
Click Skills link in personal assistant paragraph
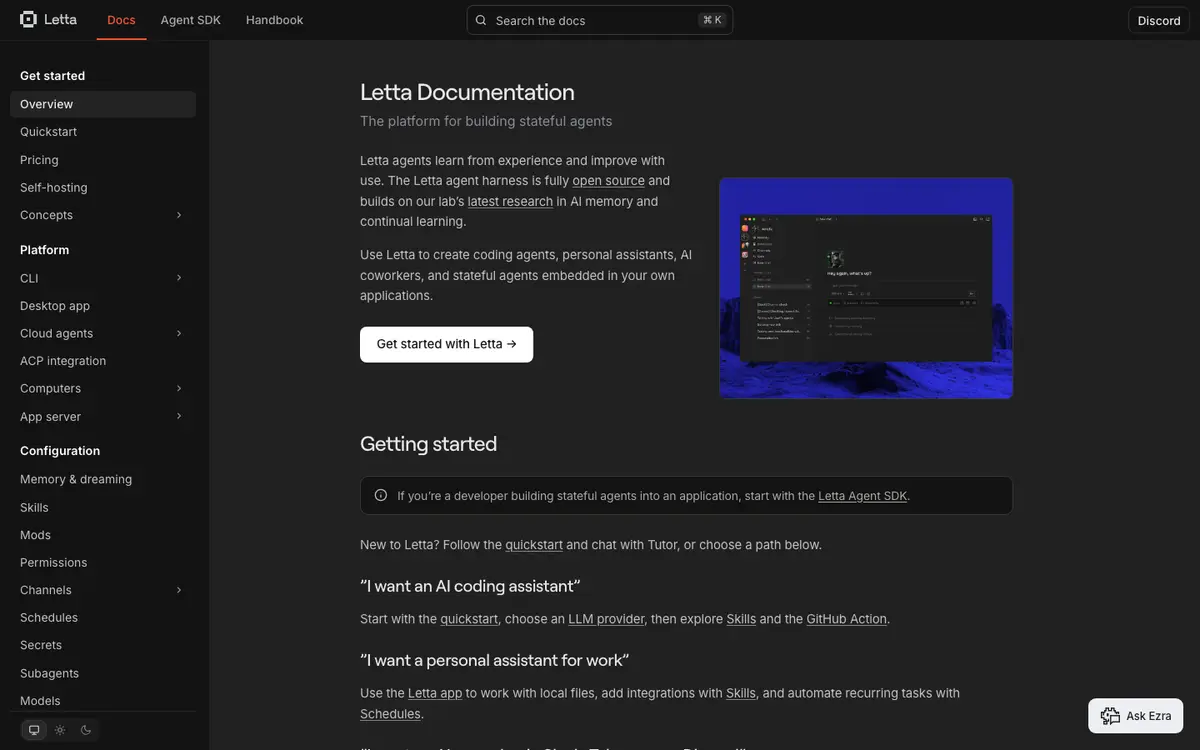tap(741, 693)
